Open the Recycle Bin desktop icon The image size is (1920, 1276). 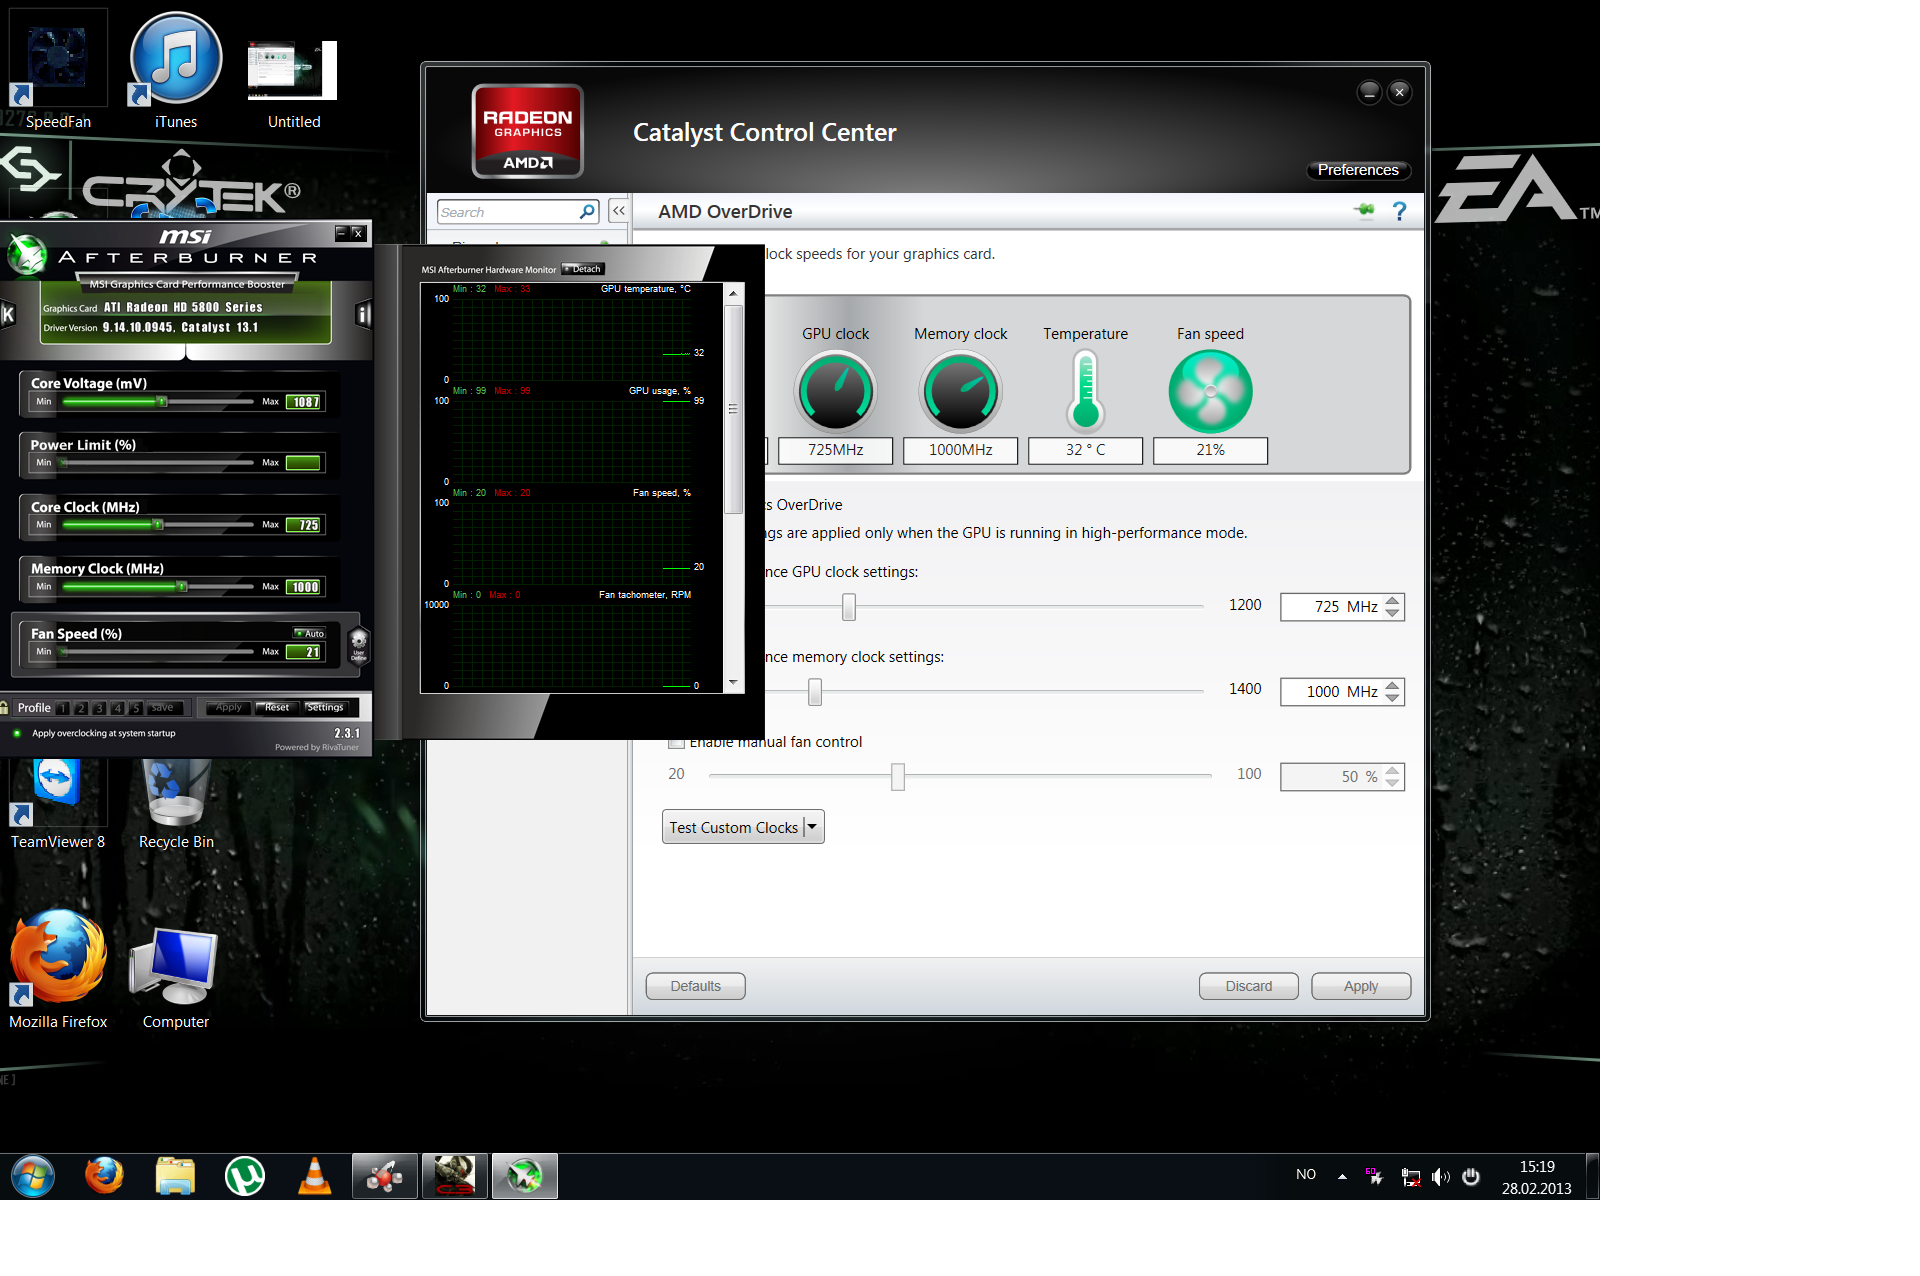176,803
